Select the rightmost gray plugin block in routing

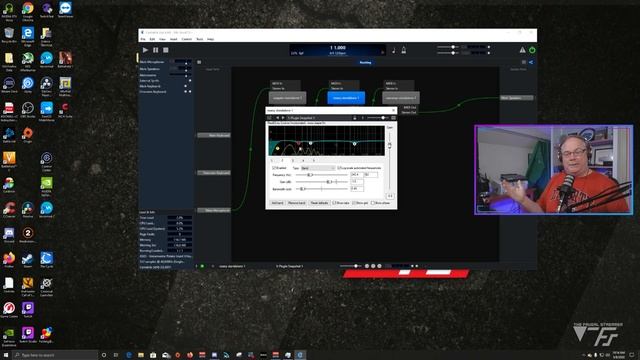[x=401, y=98]
